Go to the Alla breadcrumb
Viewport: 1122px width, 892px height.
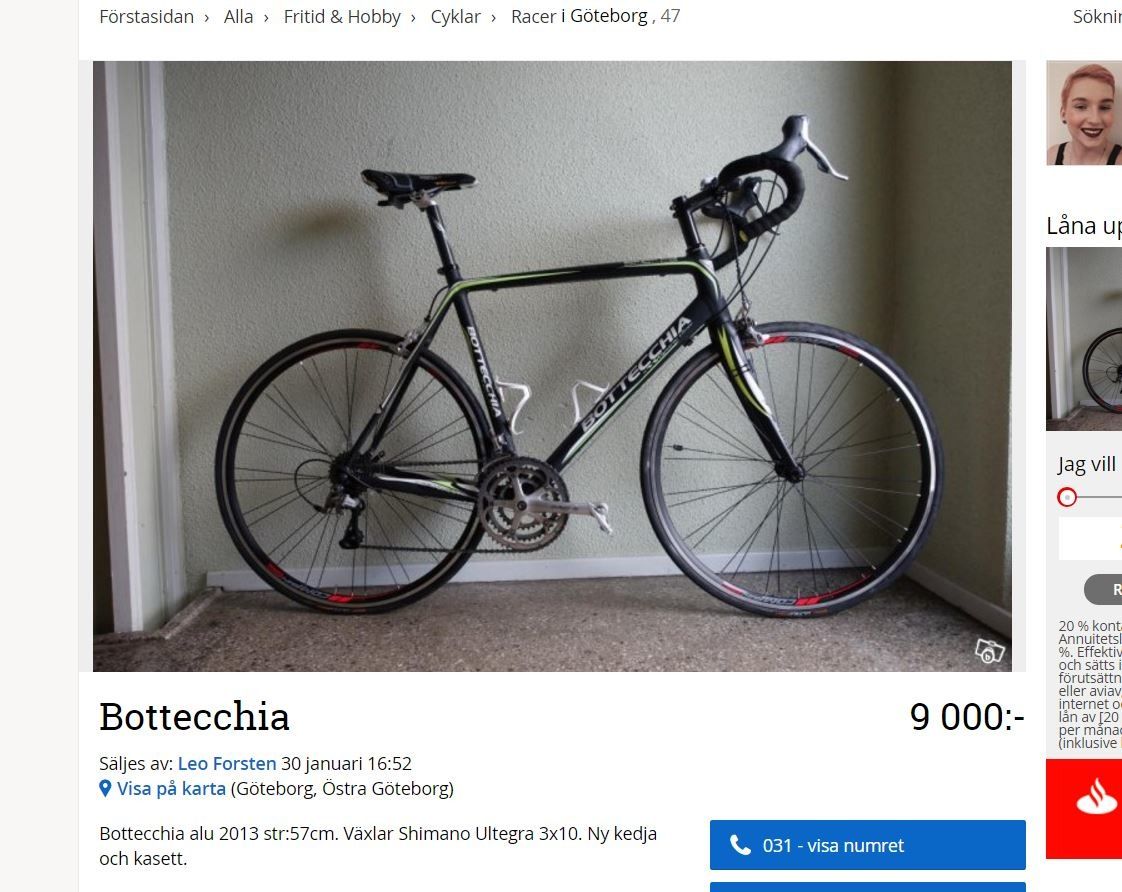click(x=238, y=16)
